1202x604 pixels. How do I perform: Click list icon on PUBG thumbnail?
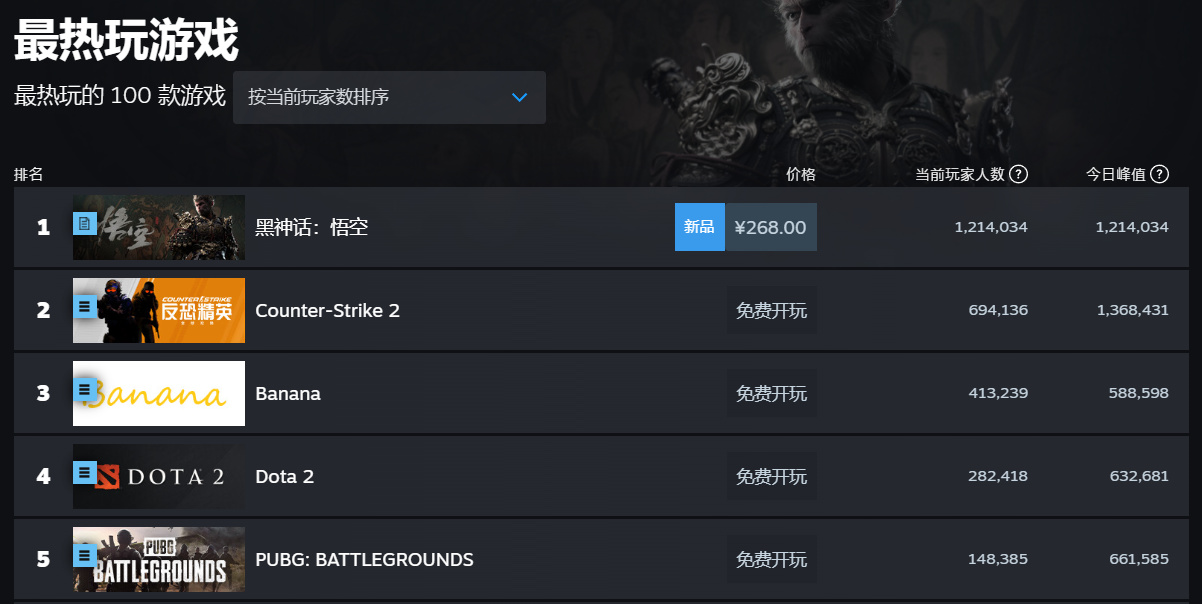point(85,554)
